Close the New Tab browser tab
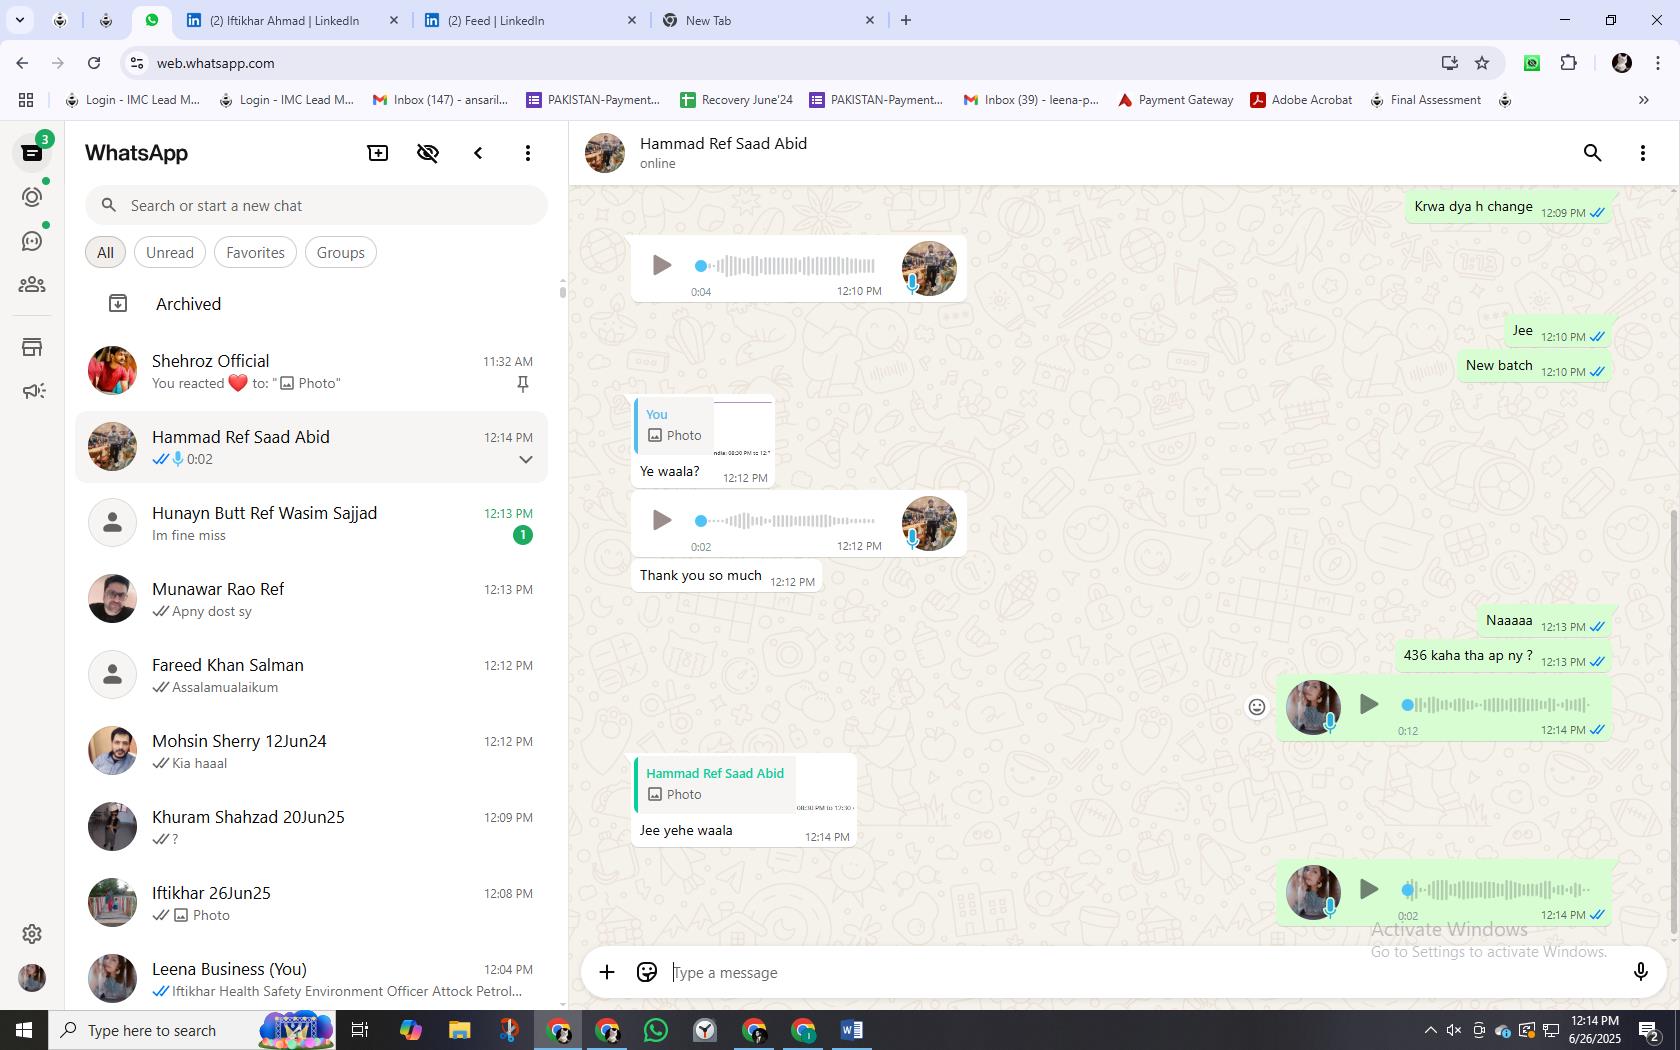The width and height of the screenshot is (1680, 1050). [x=869, y=20]
